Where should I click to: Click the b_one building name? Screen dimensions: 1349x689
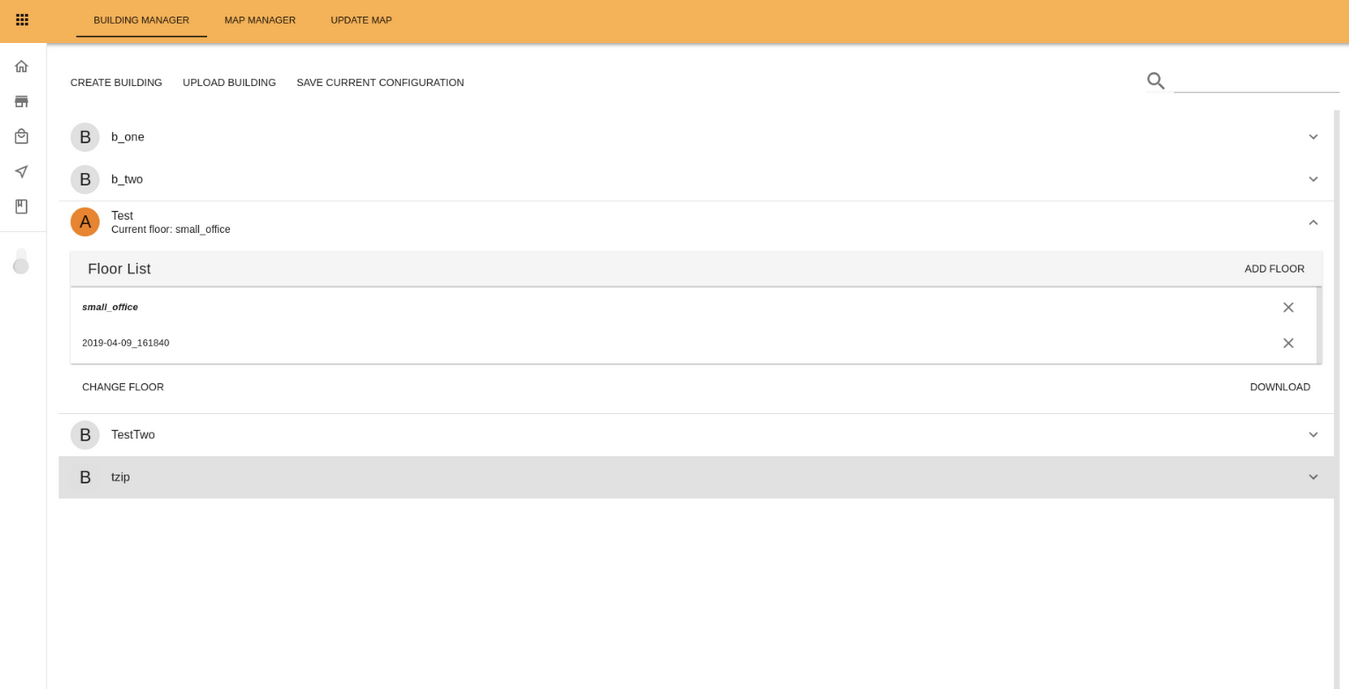[128, 137]
